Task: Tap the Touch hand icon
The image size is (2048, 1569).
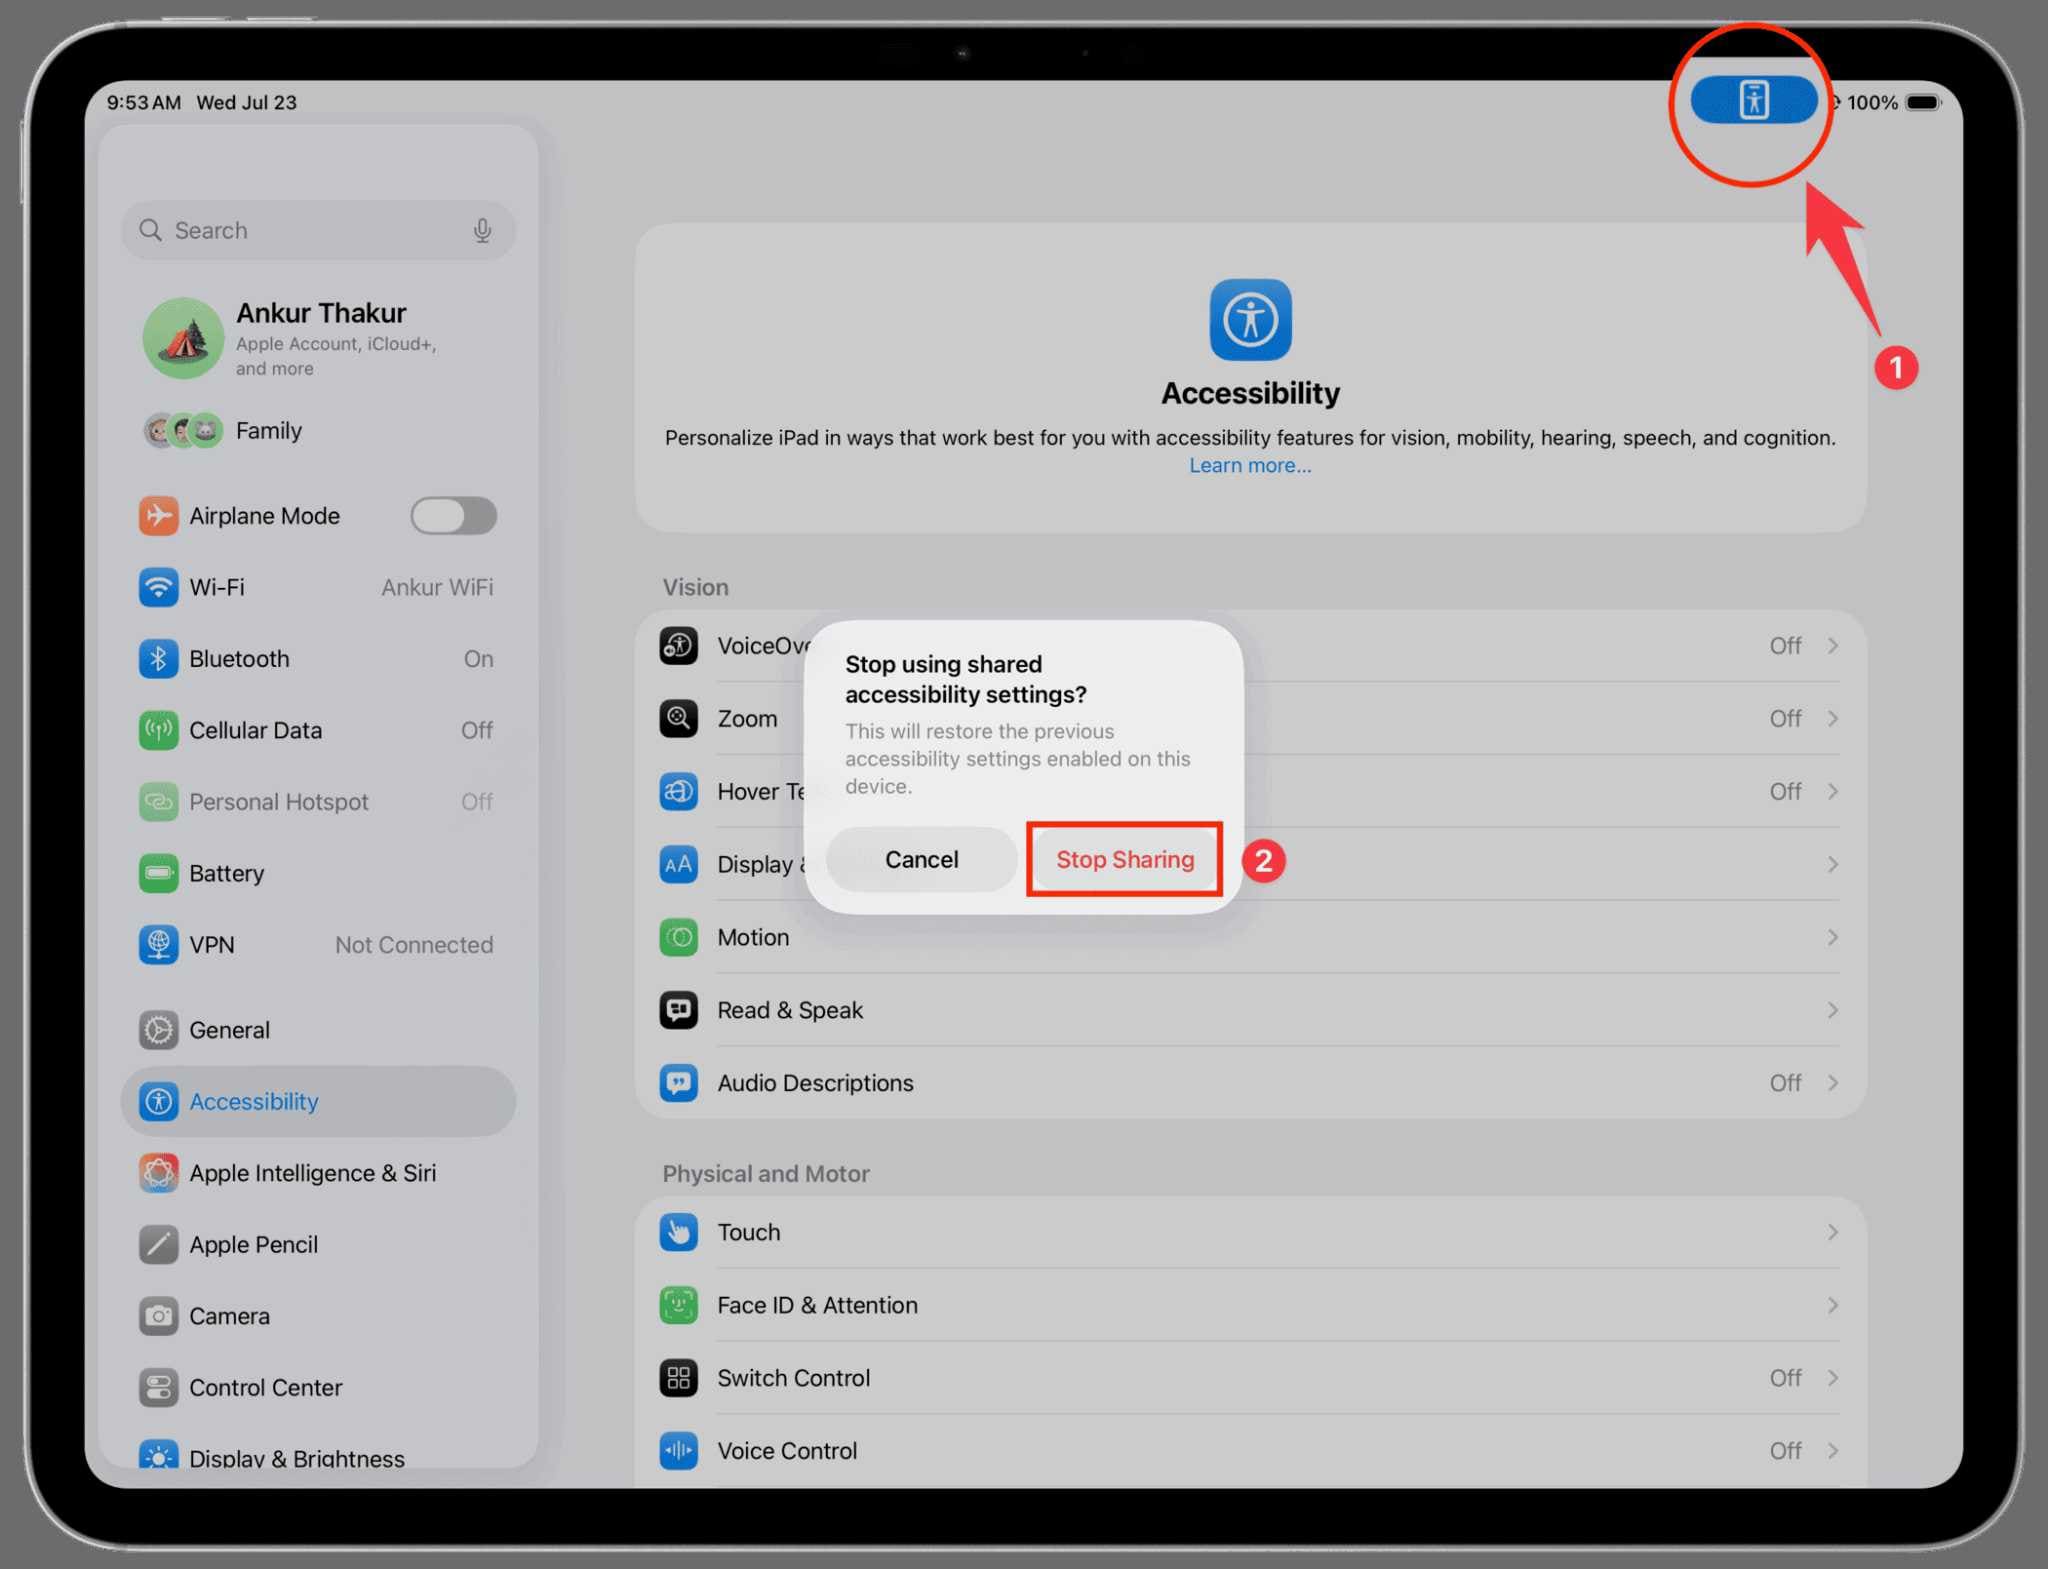Action: coord(678,1232)
